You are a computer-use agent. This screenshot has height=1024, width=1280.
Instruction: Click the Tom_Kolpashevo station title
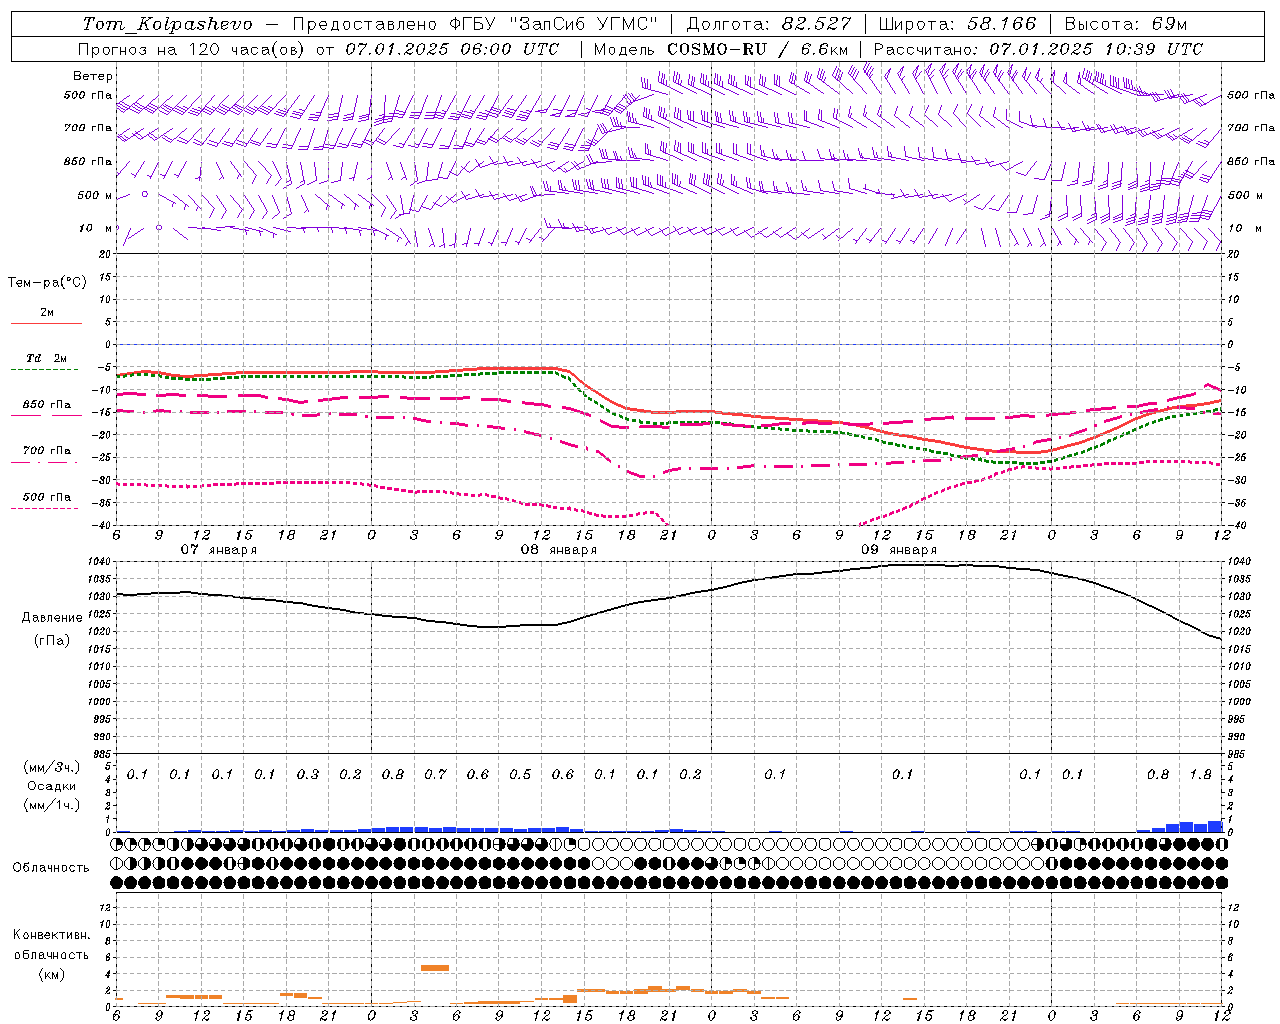tap(168, 24)
